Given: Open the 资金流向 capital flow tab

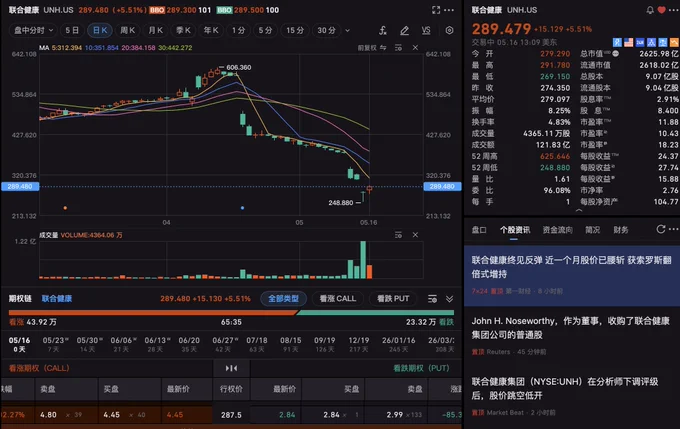Looking at the screenshot, I should 557,229.
